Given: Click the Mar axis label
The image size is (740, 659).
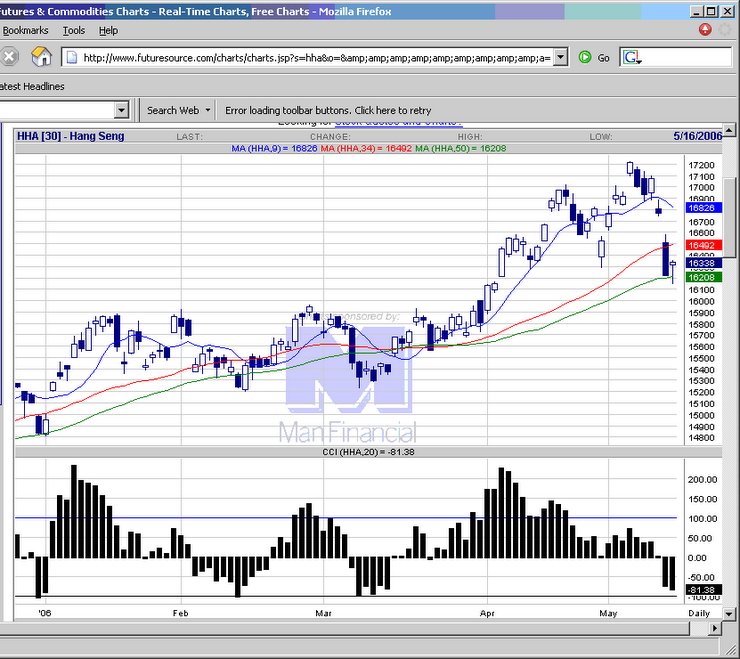Looking at the screenshot, I should (x=323, y=613).
